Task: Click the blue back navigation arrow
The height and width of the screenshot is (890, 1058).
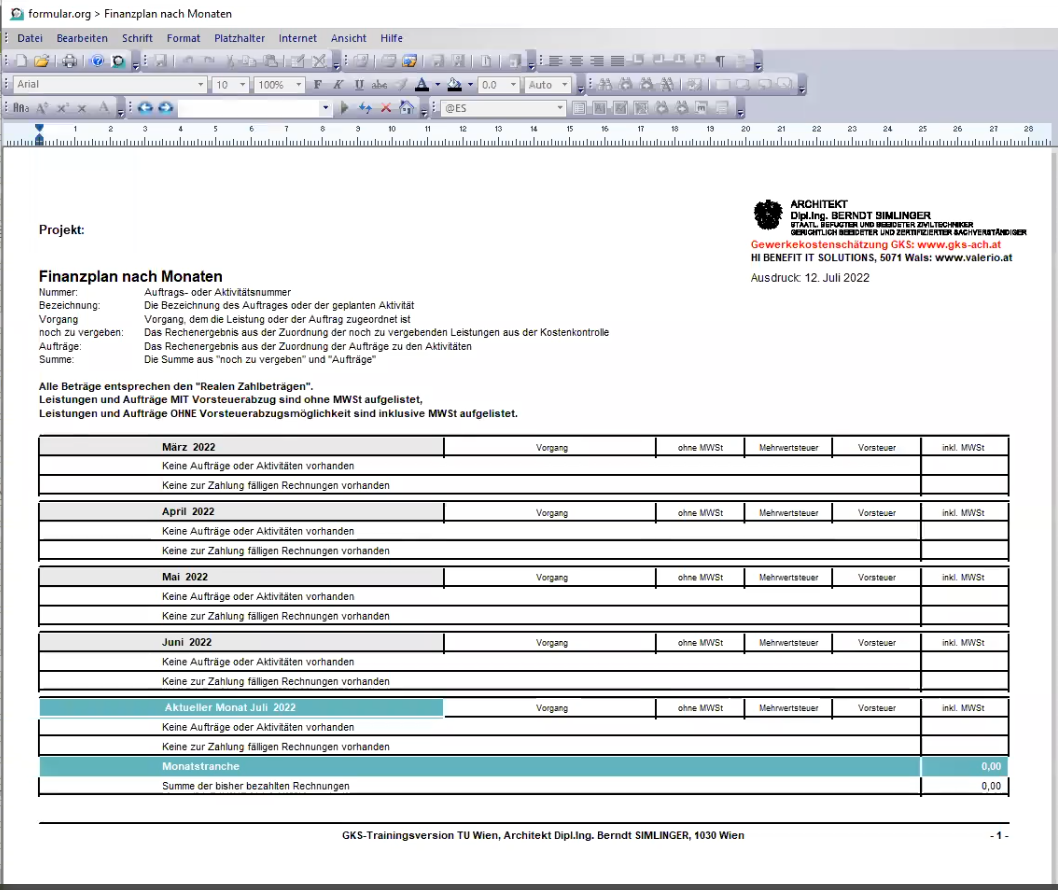Action: tap(145, 108)
